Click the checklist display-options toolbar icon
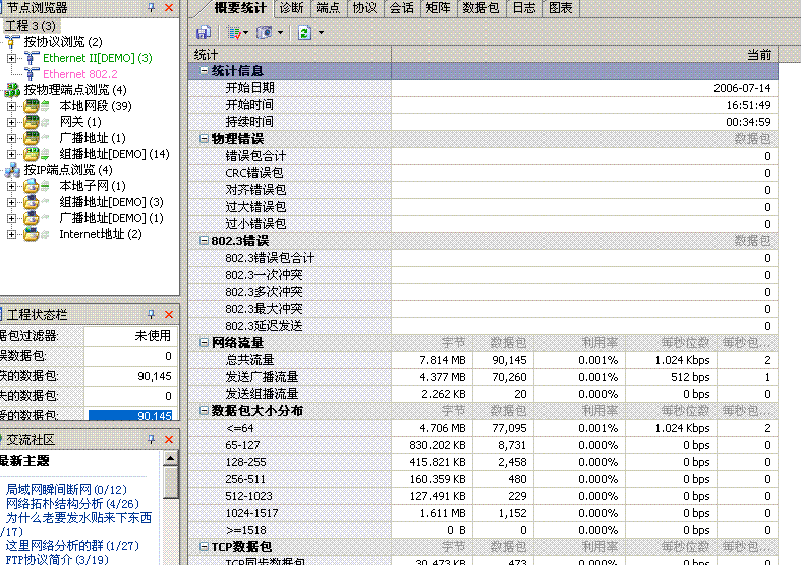This screenshot has height=565, width=801. tap(233, 33)
